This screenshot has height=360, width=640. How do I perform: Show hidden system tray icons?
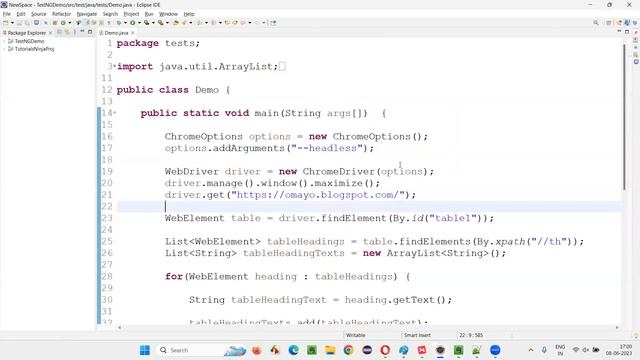click(x=531, y=350)
